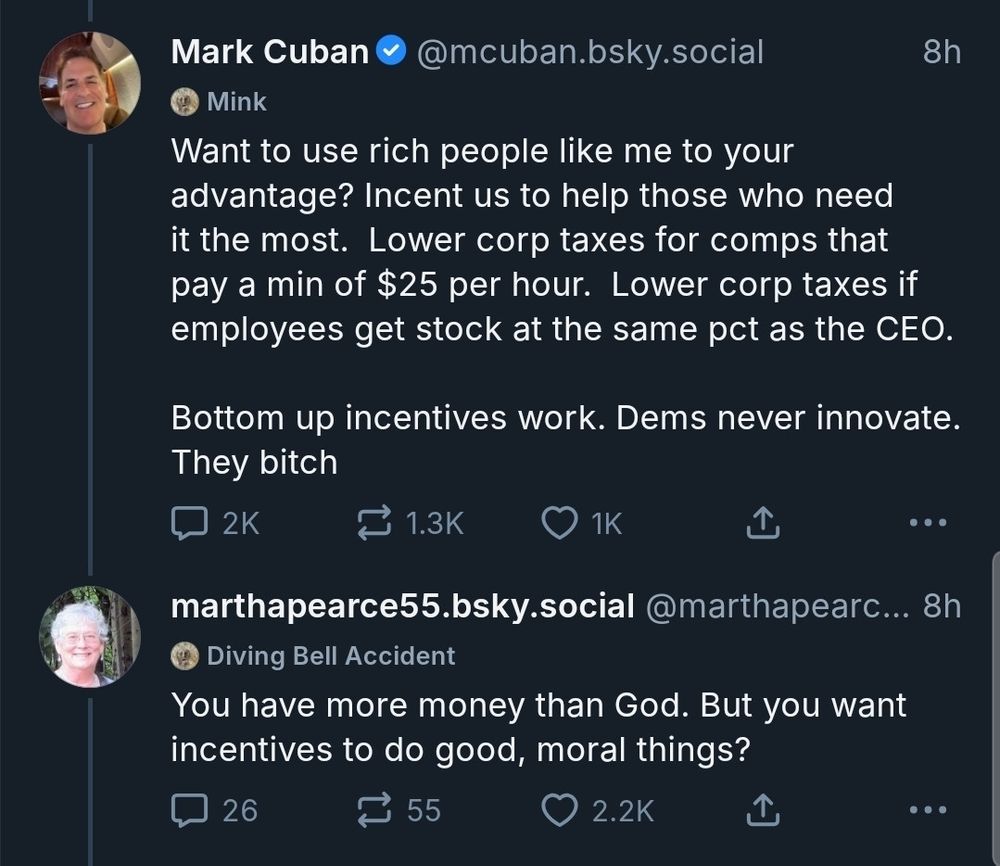The width and height of the screenshot is (1000, 866).
Task: Open Mark Cuban's profile picture
Action: 90,83
